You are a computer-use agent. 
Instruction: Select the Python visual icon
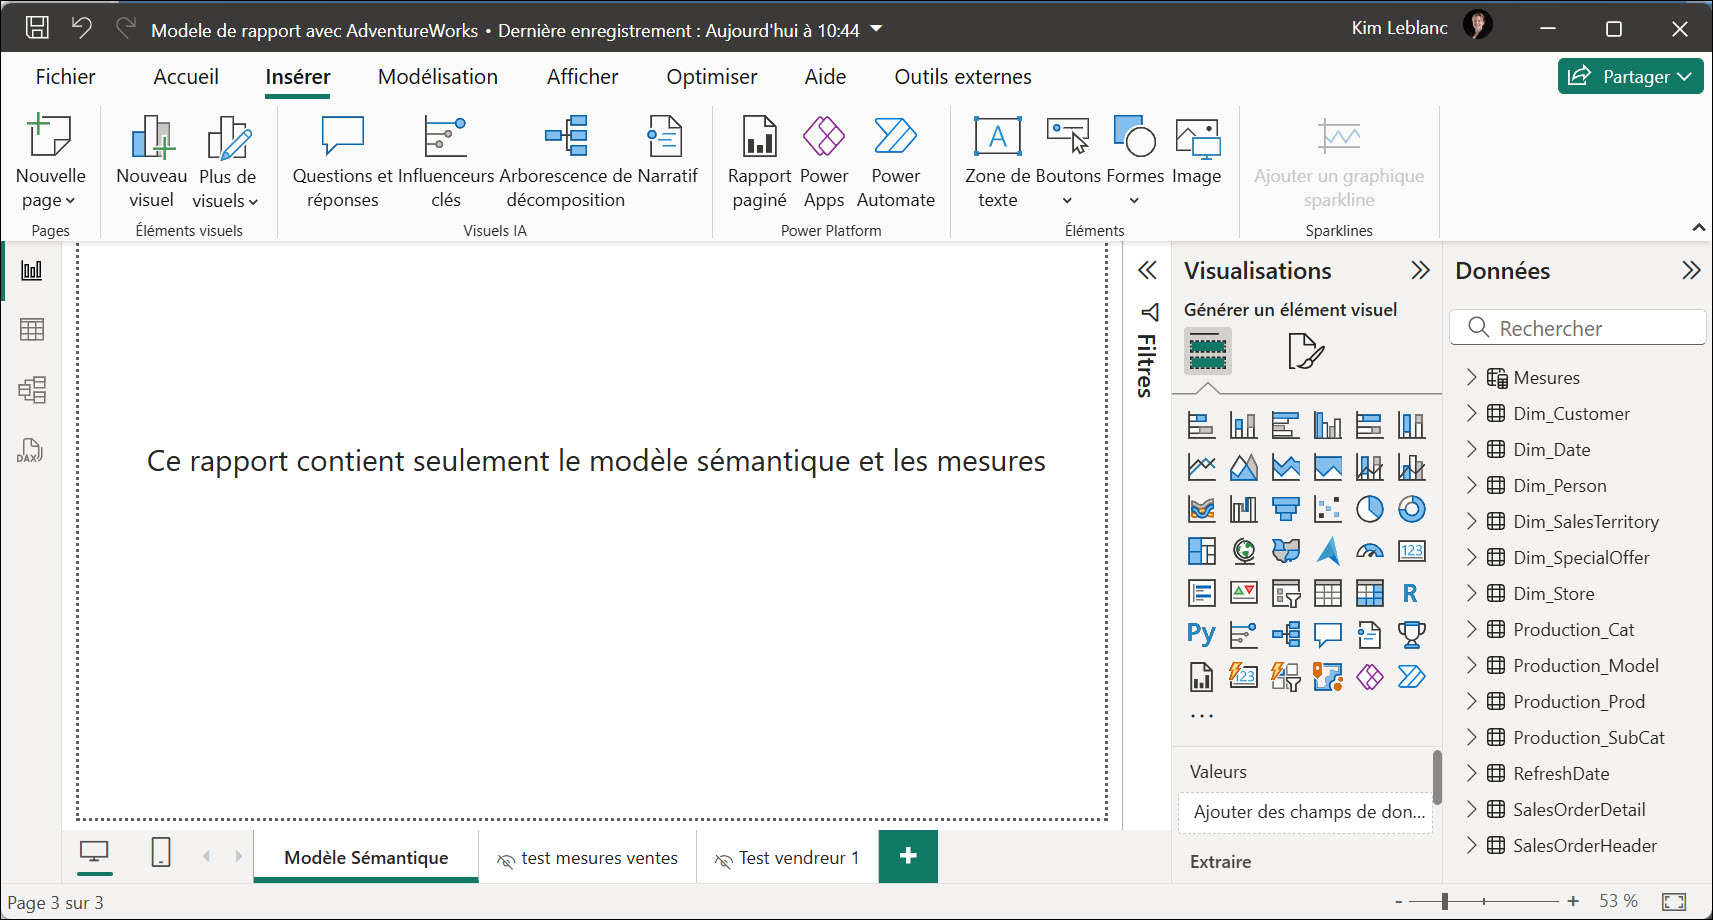coord(1201,634)
